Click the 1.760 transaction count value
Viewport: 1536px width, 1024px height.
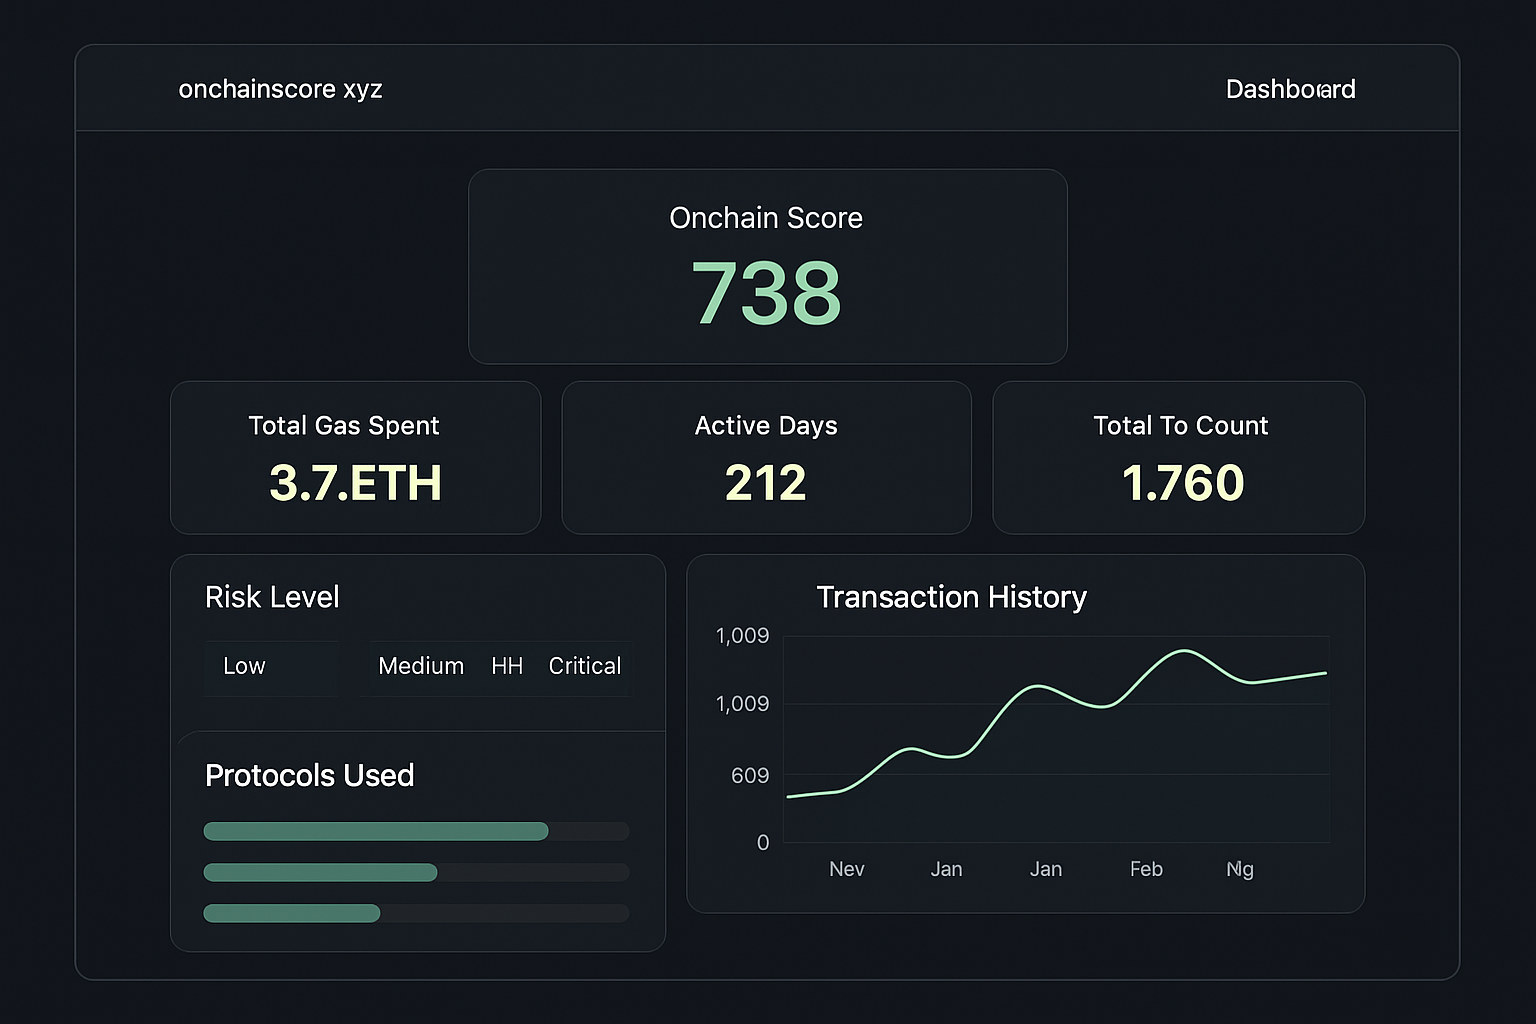pyautogui.click(x=1181, y=483)
